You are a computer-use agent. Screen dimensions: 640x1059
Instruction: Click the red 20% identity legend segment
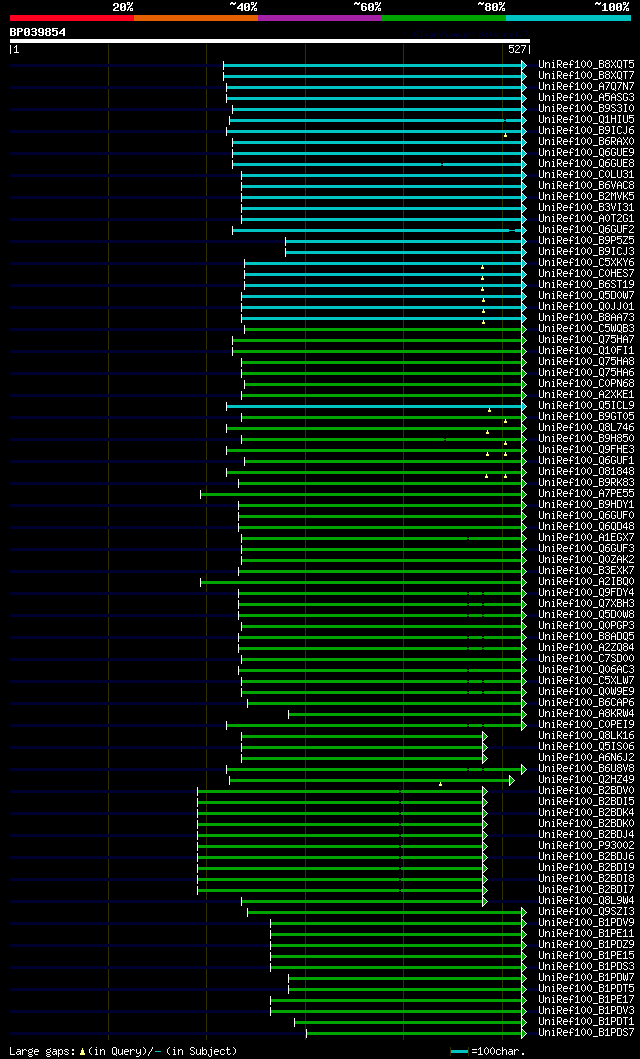pos(72,17)
